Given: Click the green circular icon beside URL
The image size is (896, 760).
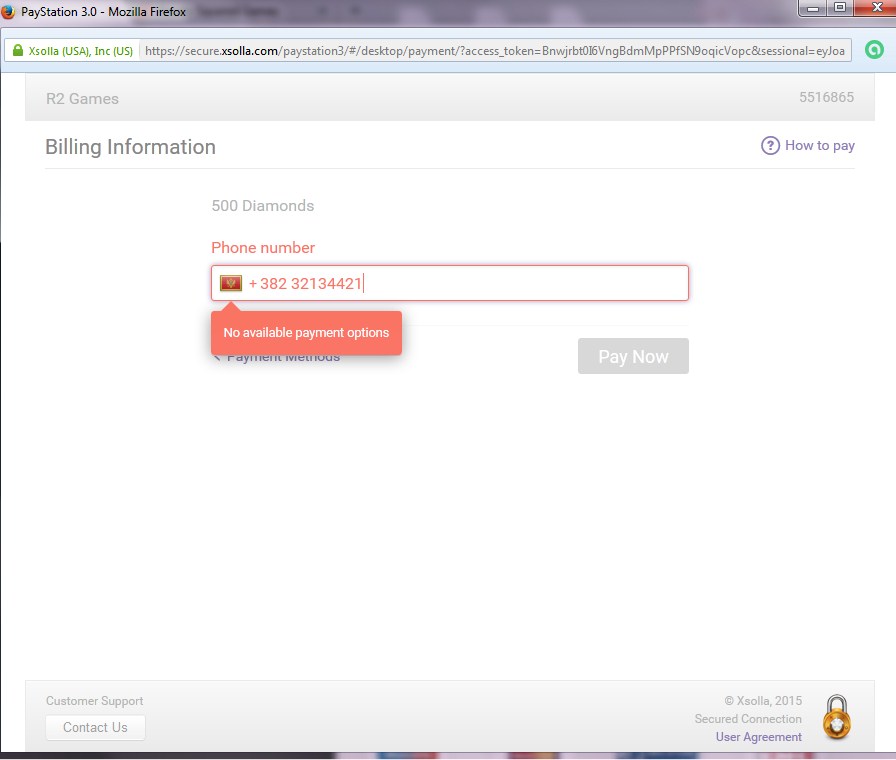Looking at the screenshot, I should coord(873,50).
